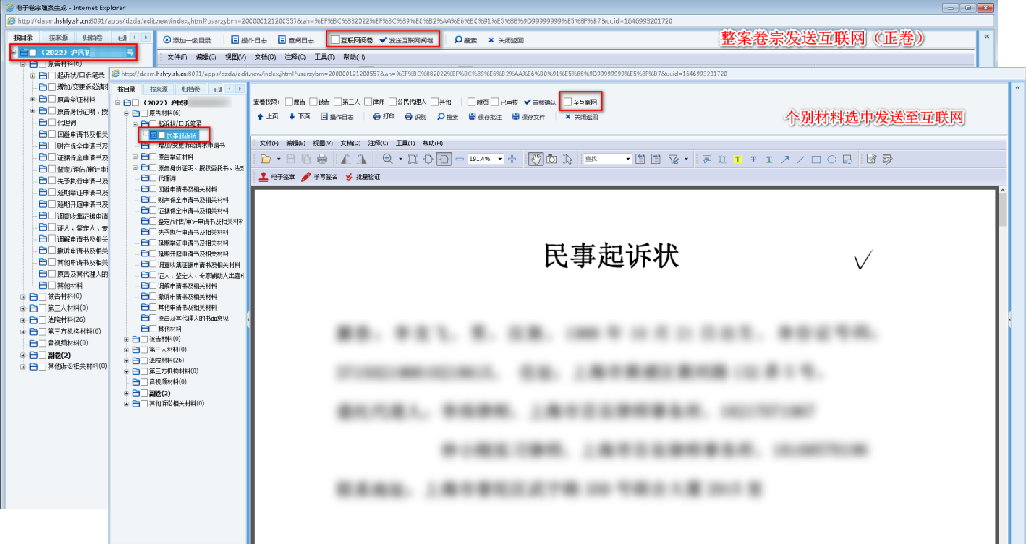Collapse 原告材料(6) node in front tree

[x=126, y=113]
